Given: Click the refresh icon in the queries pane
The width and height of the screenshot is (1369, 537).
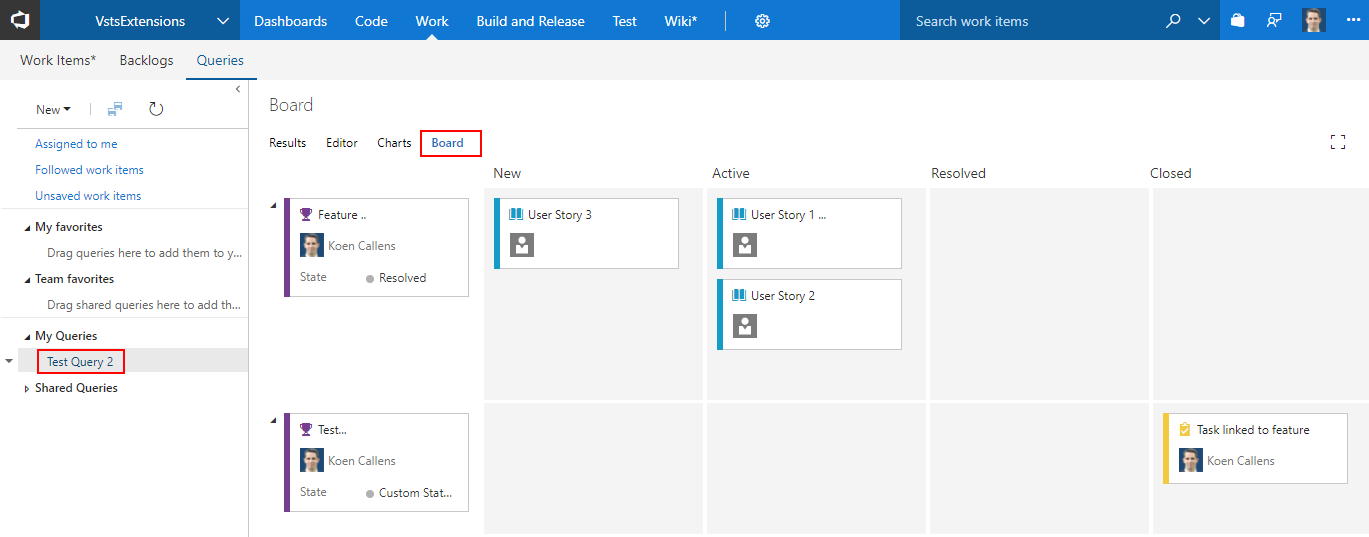Looking at the screenshot, I should [x=156, y=109].
